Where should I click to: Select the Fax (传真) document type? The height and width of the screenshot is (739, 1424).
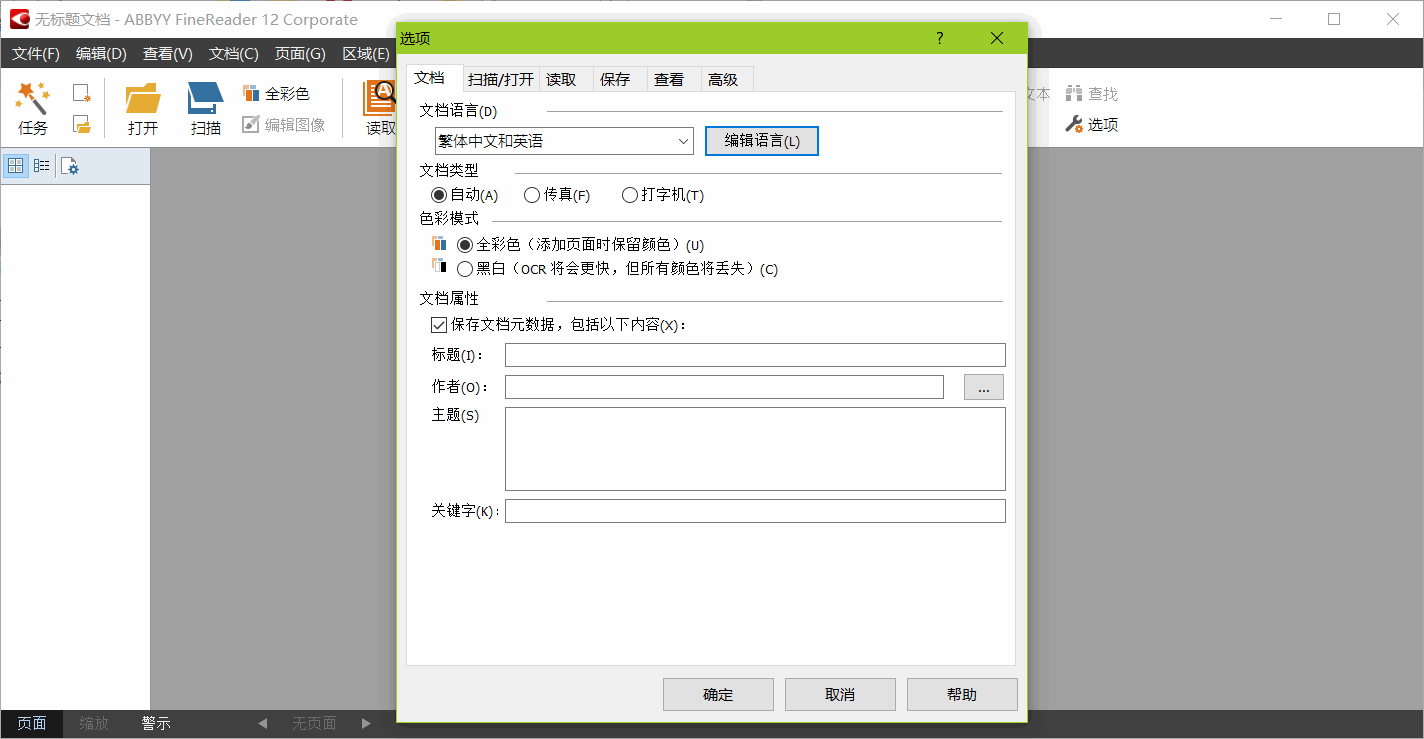[x=532, y=195]
